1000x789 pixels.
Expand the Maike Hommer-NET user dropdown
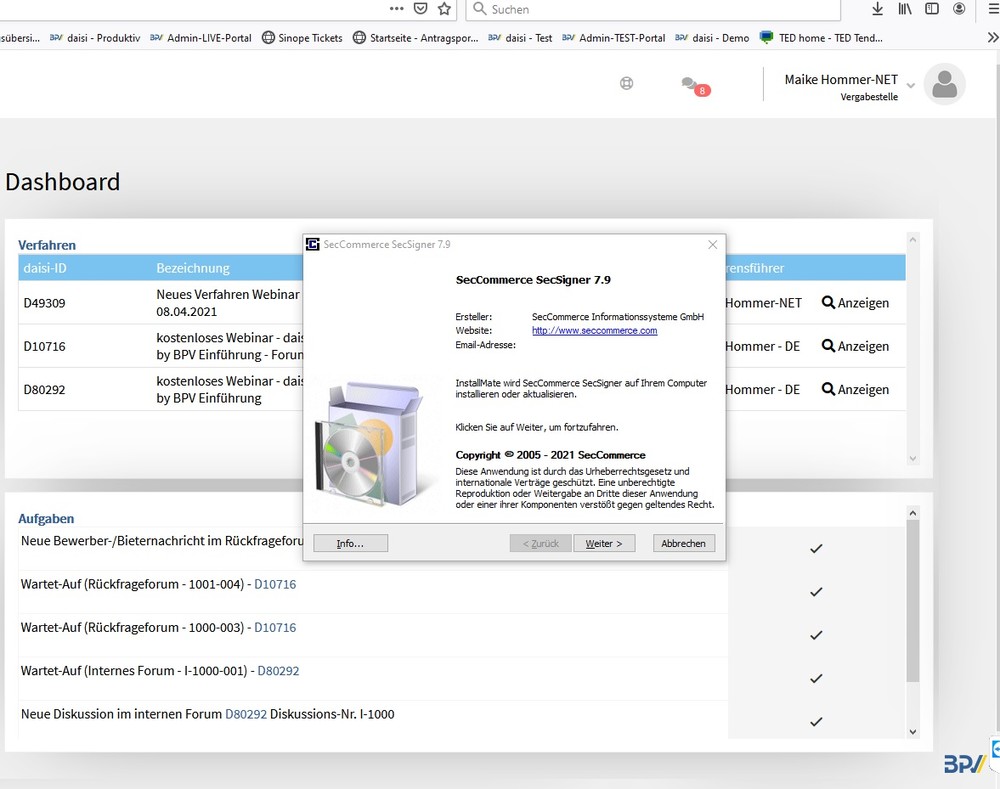pyautogui.click(x=911, y=85)
